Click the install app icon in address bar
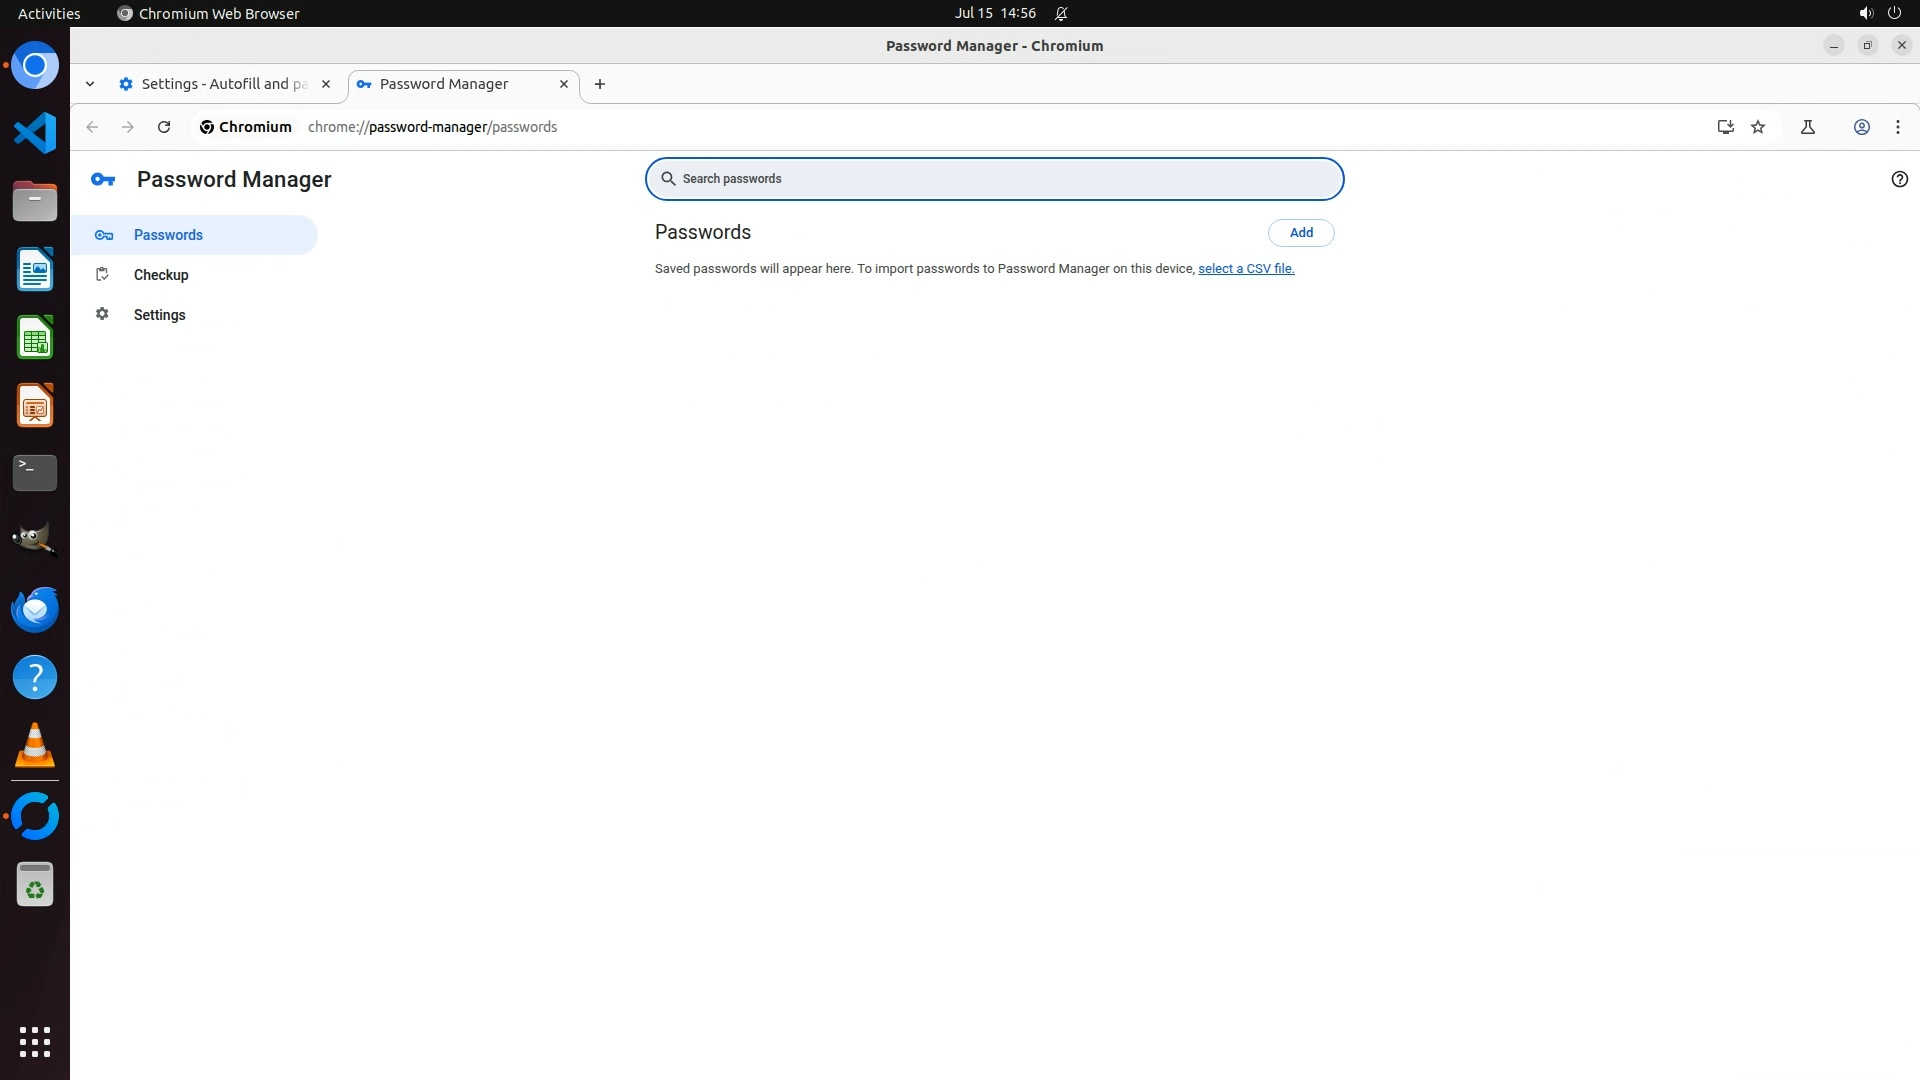 [x=1725, y=127]
